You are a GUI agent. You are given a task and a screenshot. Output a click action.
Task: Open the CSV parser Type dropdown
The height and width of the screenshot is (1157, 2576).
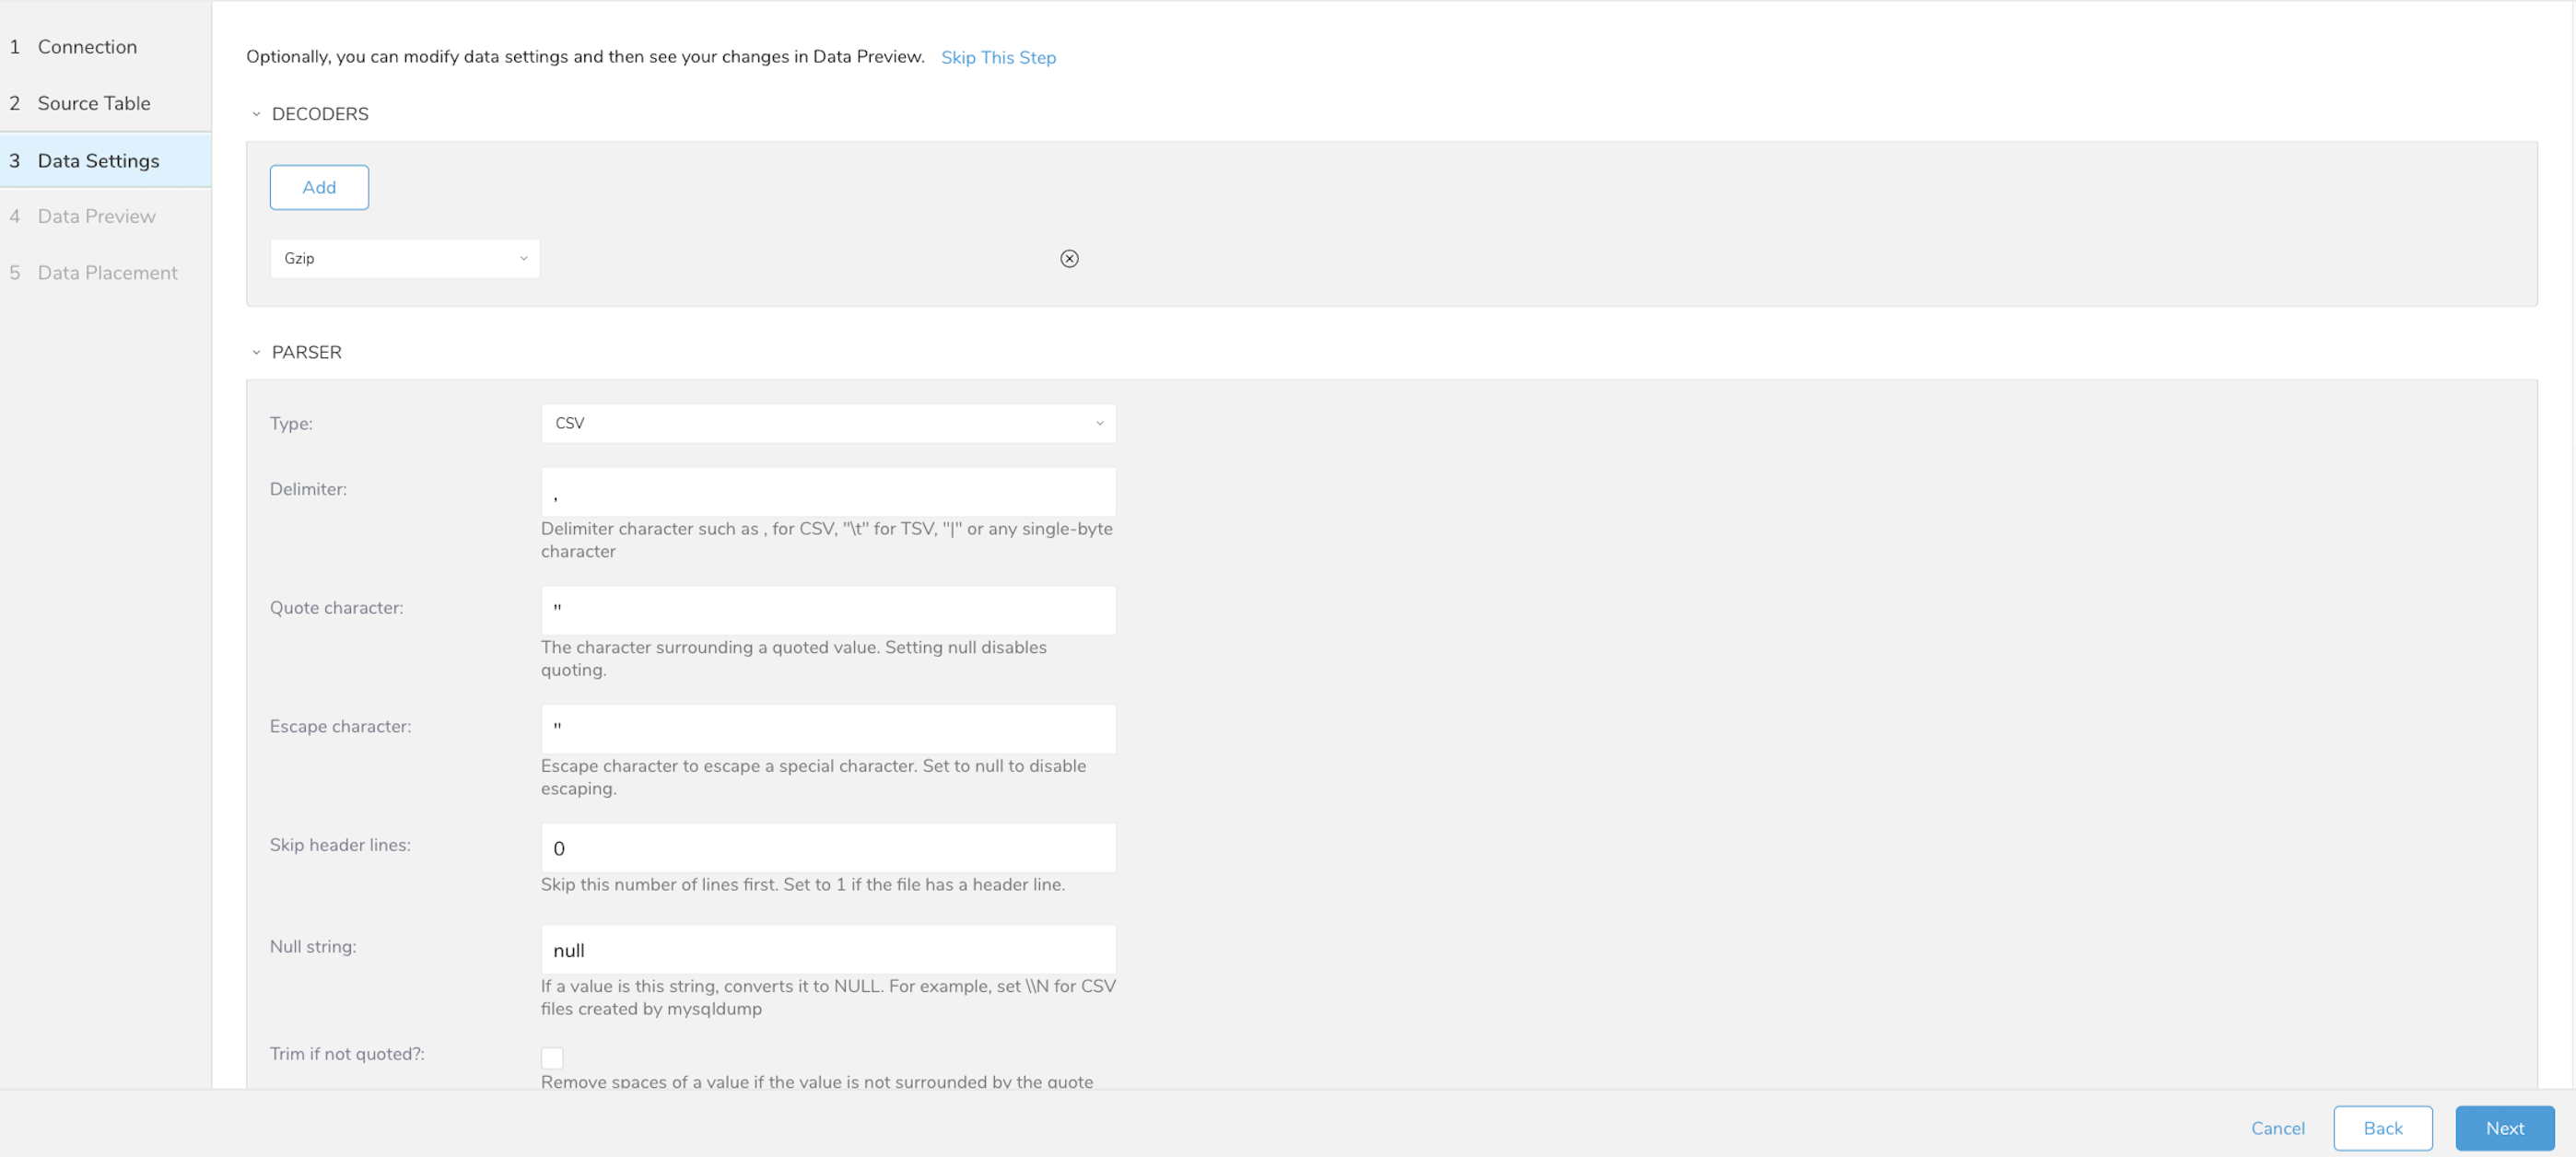827,423
